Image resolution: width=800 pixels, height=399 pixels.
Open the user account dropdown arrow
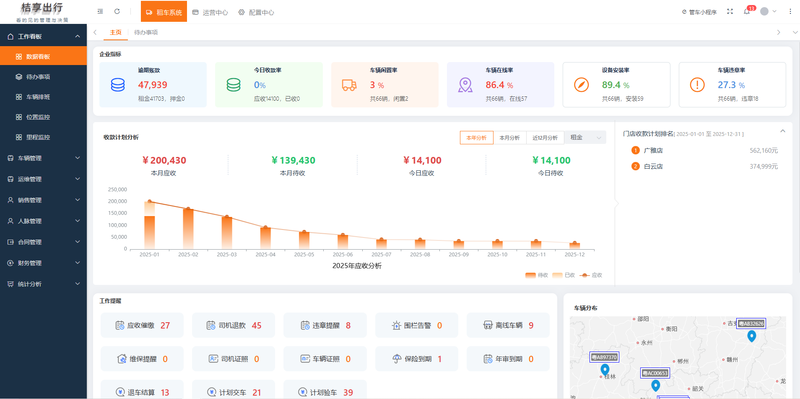tap(774, 11)
